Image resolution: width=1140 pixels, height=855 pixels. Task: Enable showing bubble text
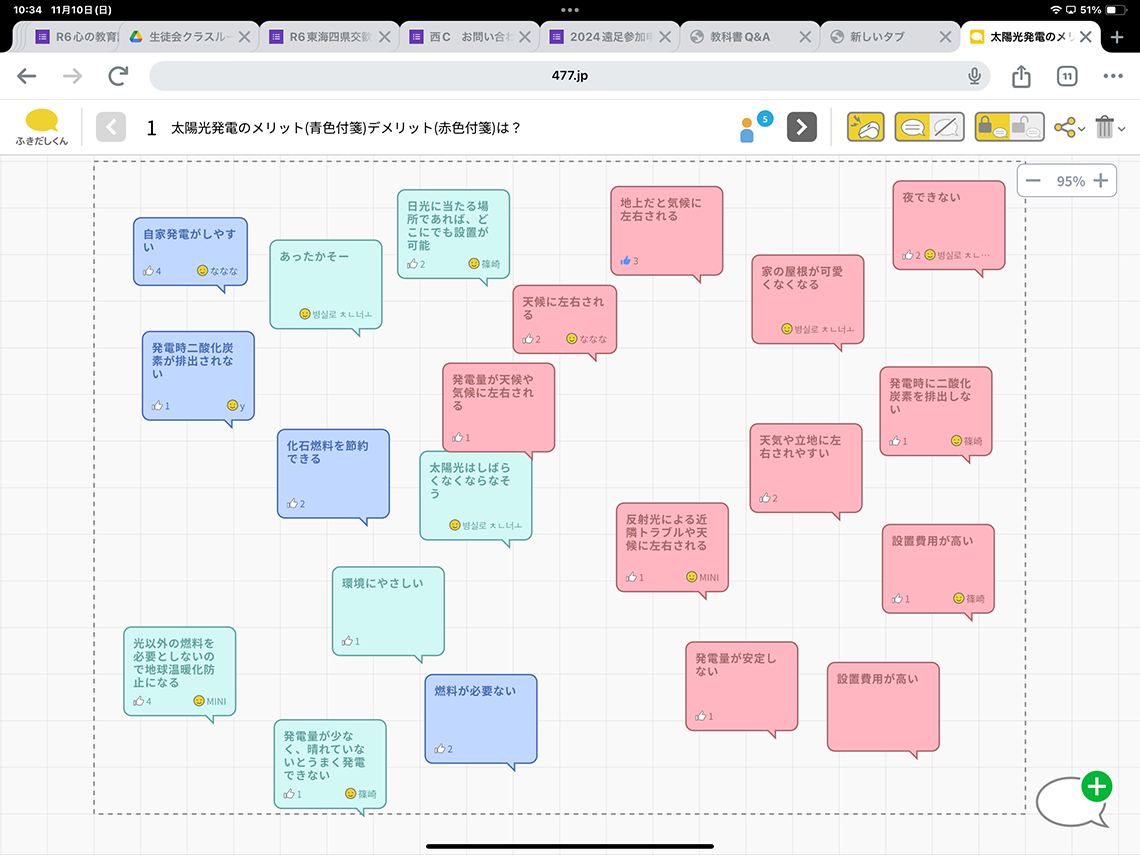pyautogui.click(x=912, y=127)
